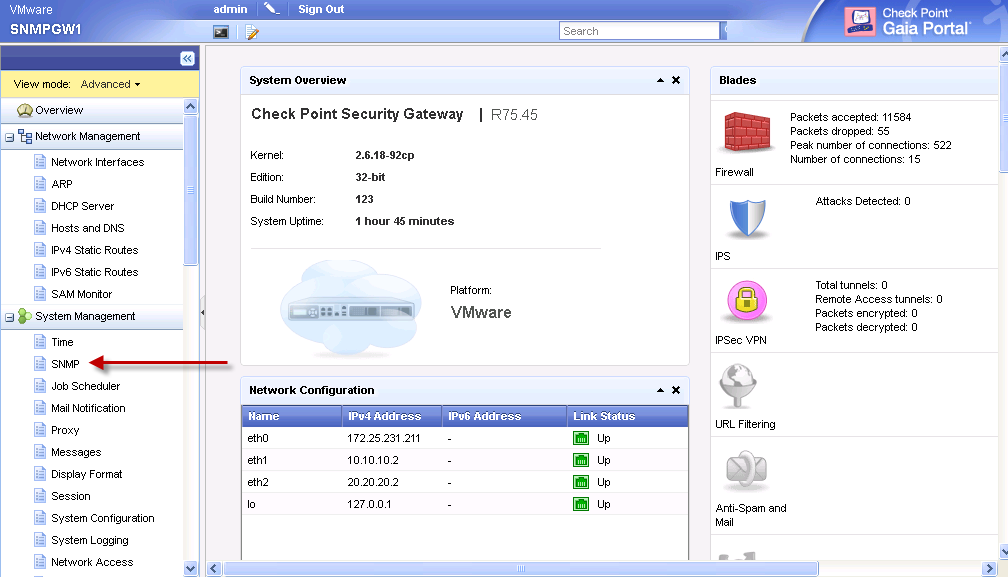Click the configuration lock icon beside admin
Viewport: 1008px width, 577px height.
point(273,9)
